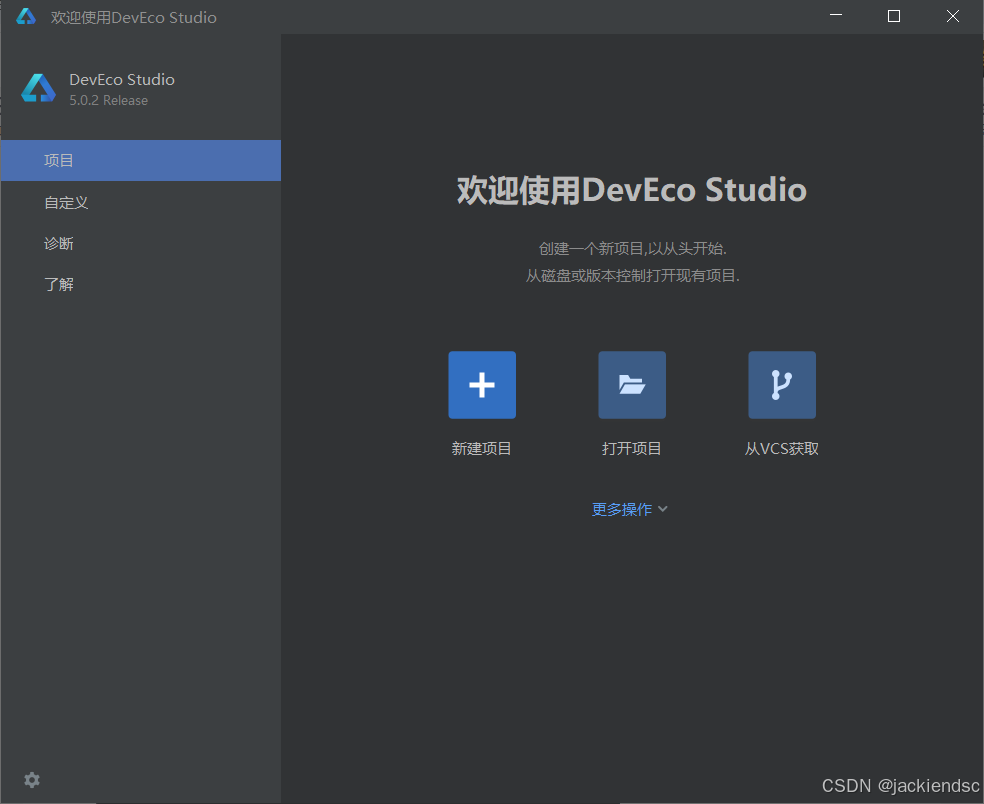The width and height of the screenshot is (984, 804).
Task: Click the DevEco logo in the title bar
Action: click(26, 16)
